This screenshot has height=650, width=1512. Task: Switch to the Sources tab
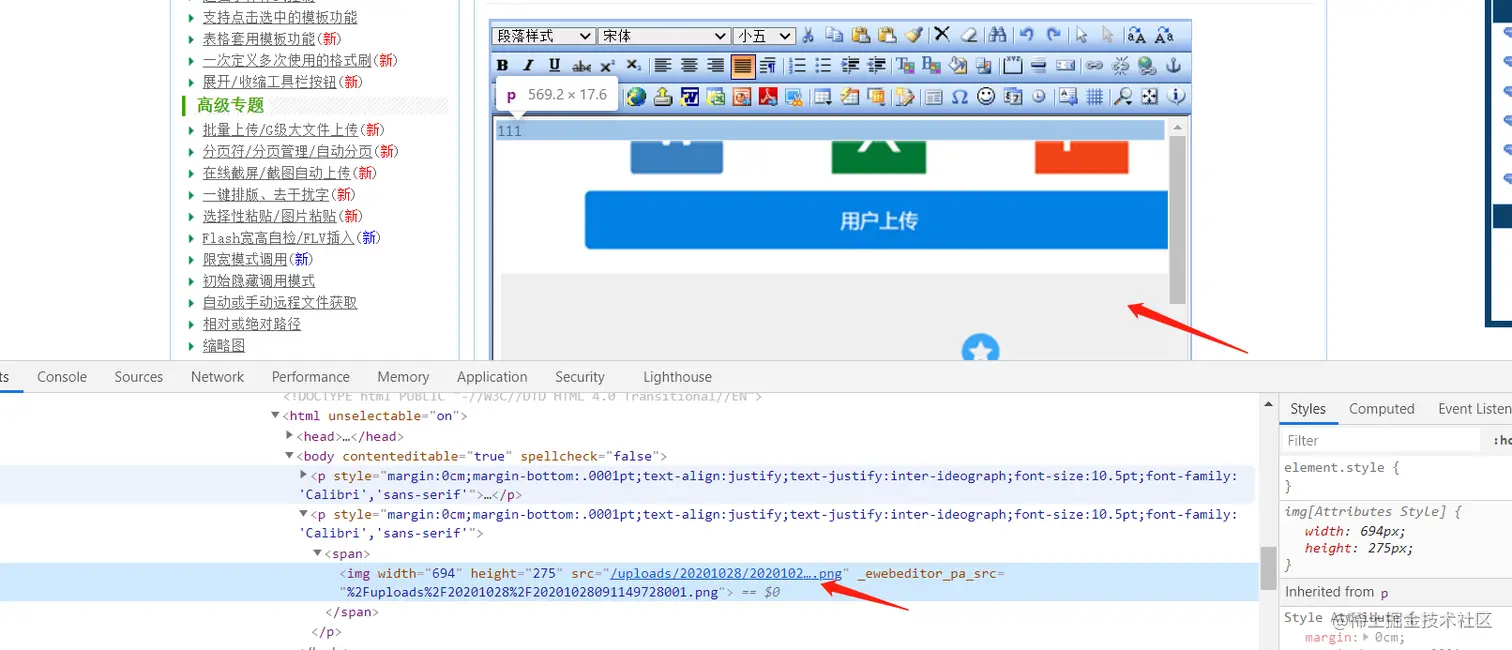[x=139, y=377]
